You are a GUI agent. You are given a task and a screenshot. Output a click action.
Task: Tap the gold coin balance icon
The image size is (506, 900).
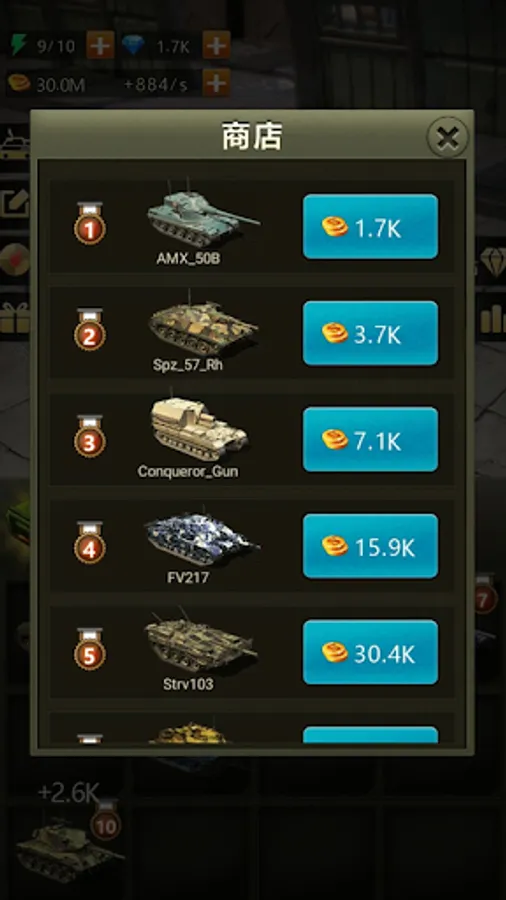[x=19, y=84]
